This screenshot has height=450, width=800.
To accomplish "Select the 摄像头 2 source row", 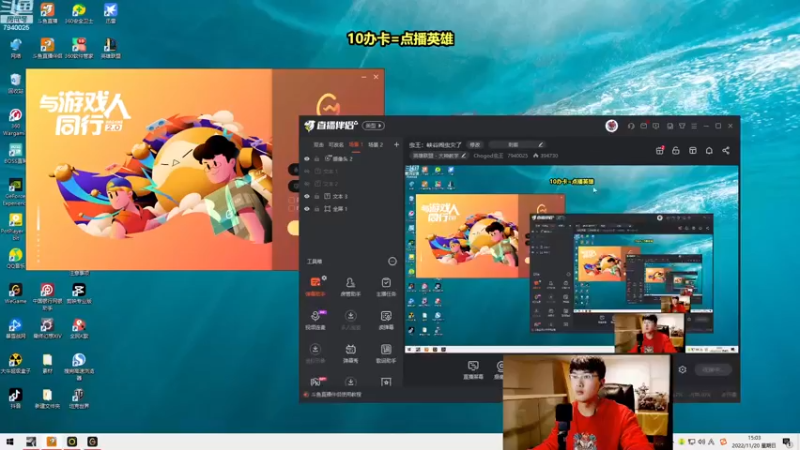I will 351,159.
